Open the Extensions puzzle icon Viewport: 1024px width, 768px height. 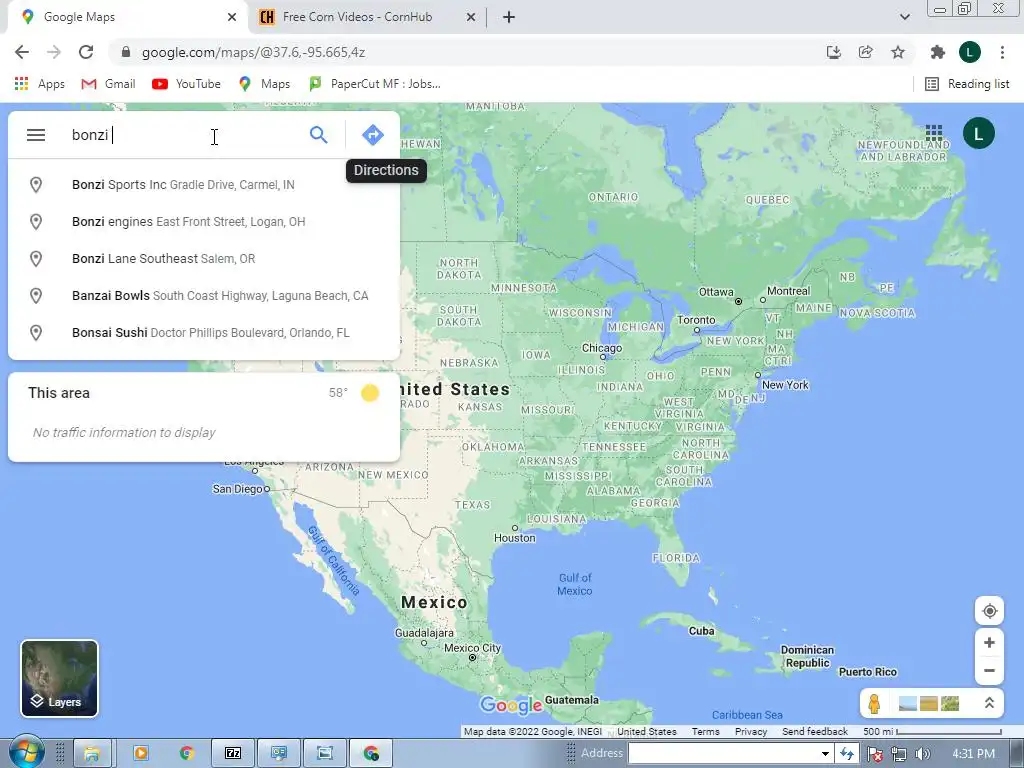[938, 52]
